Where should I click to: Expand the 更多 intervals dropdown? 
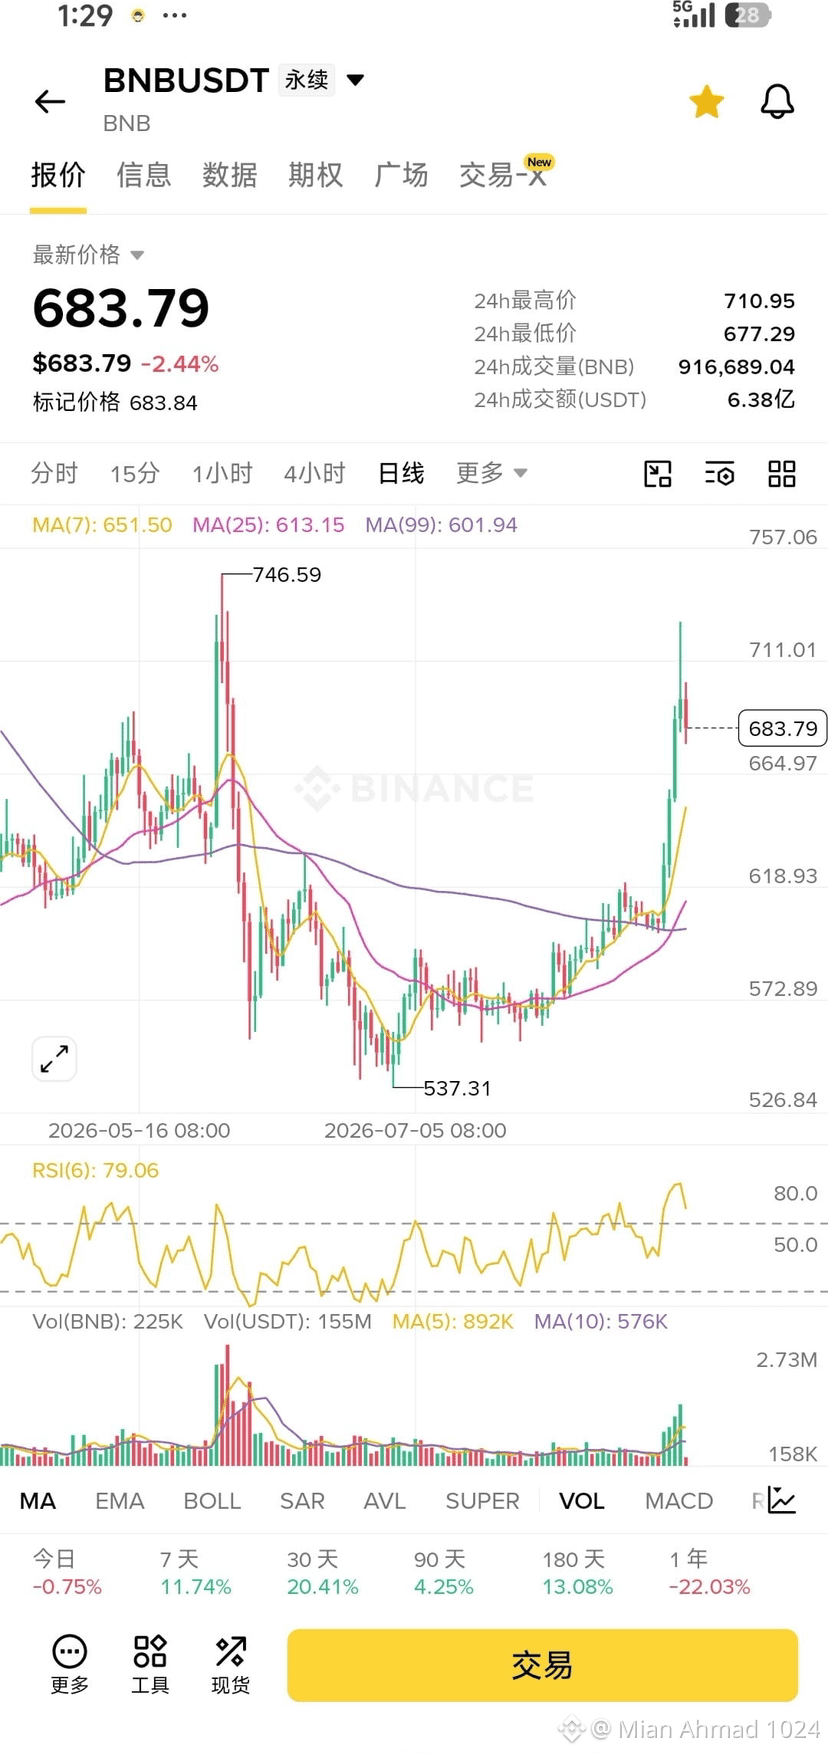click(x=491, y=473)
